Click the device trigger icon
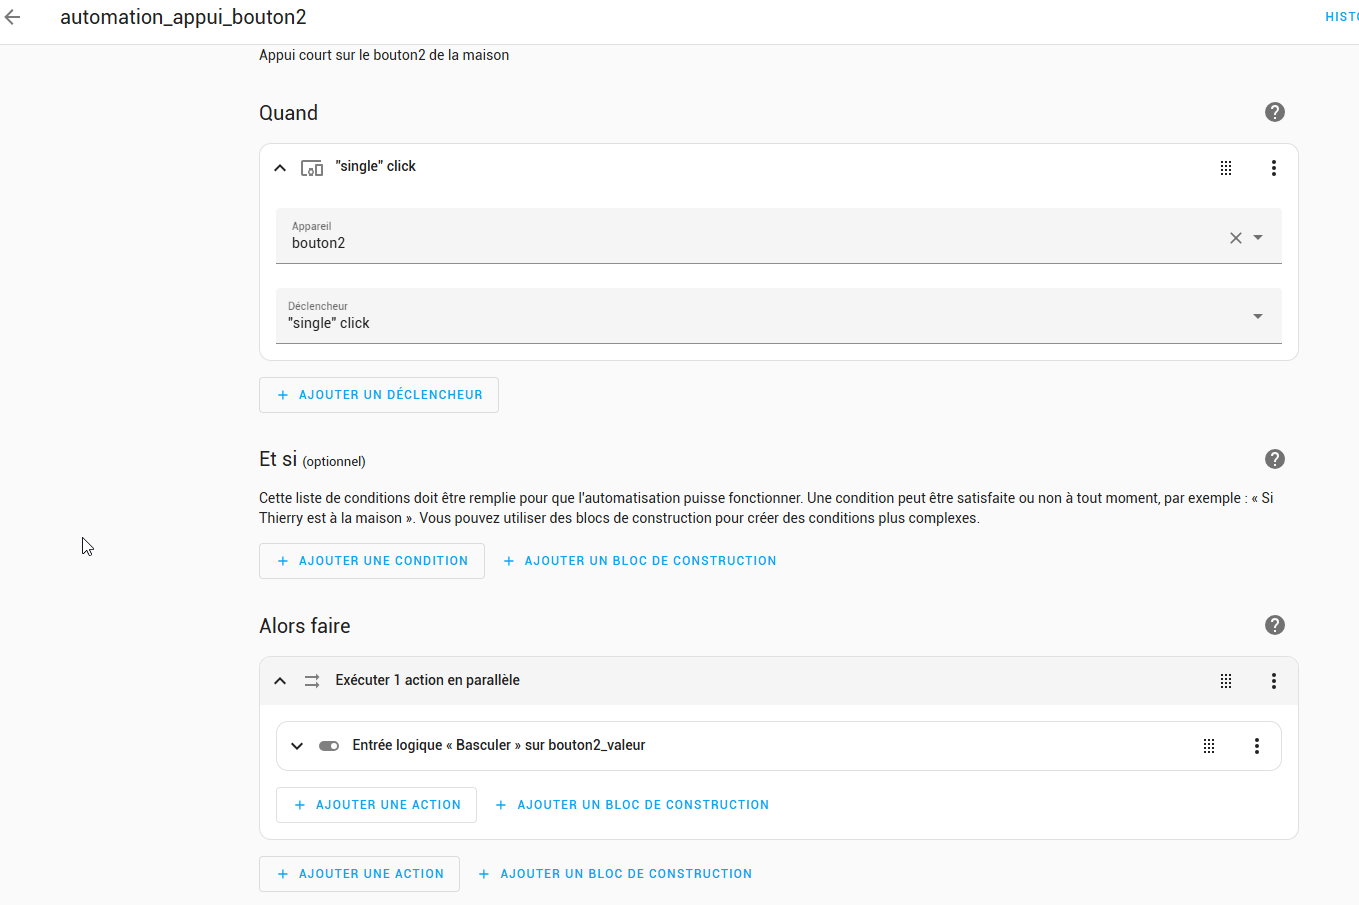Screen dimensions: 1359x905 click(312, 168)
